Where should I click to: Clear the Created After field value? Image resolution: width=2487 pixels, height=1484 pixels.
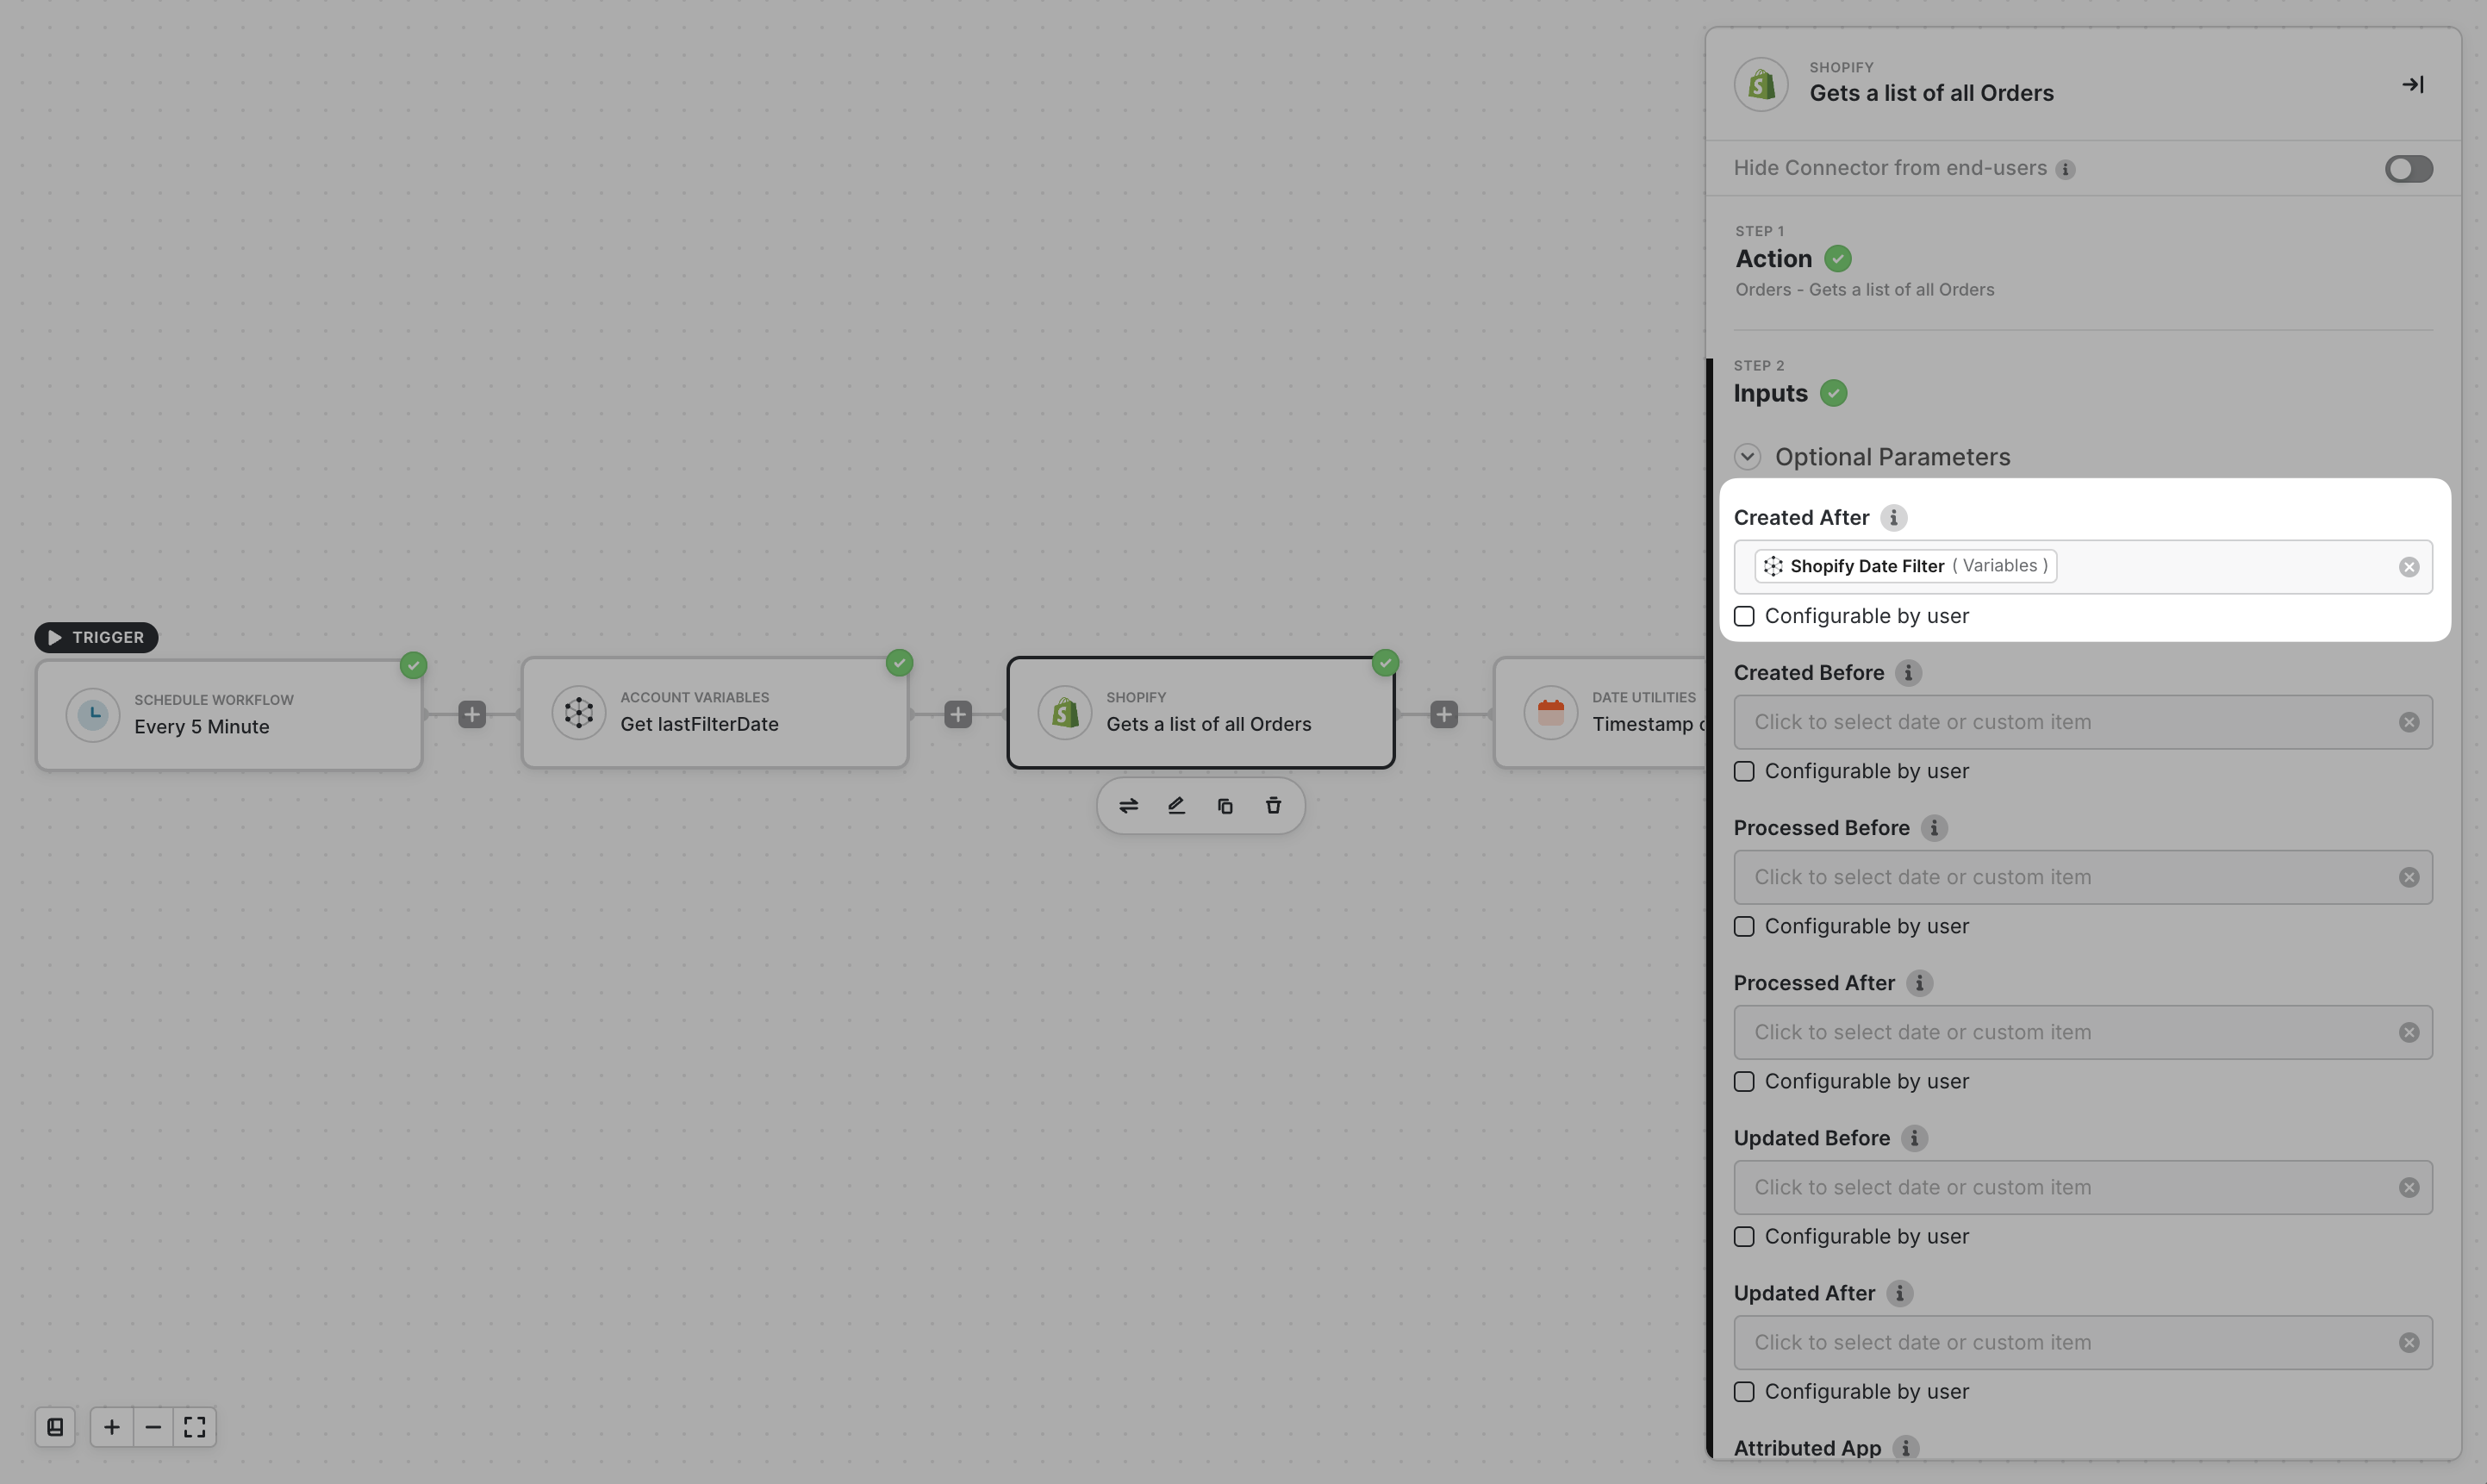[2408, 568]
